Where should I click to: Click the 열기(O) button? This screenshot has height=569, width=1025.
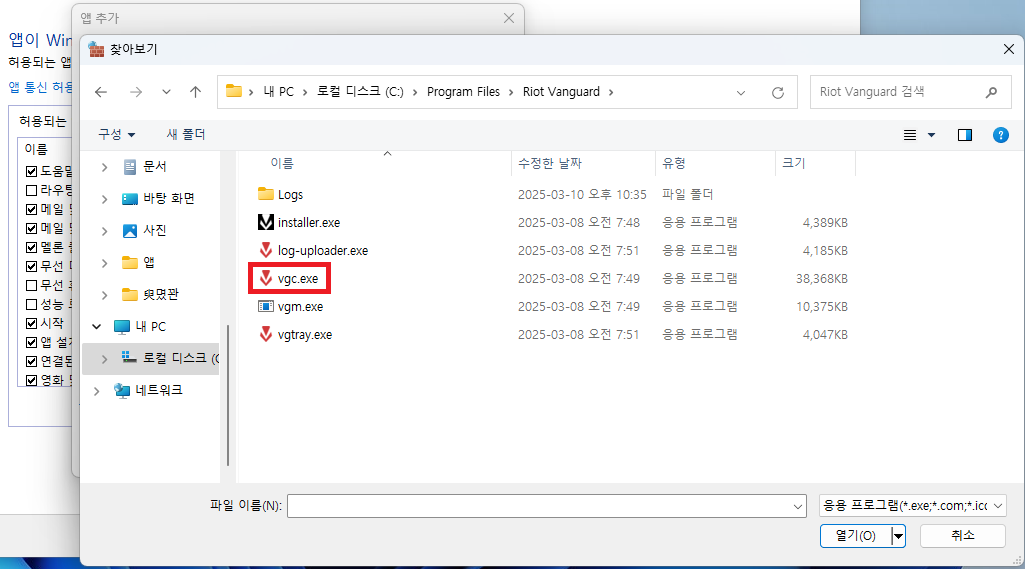[856, 536]
